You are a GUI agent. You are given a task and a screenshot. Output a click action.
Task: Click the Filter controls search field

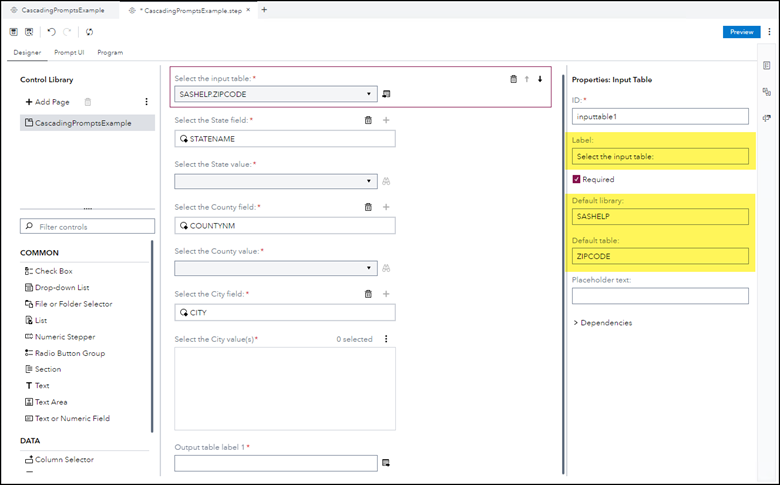coord(88,226)
